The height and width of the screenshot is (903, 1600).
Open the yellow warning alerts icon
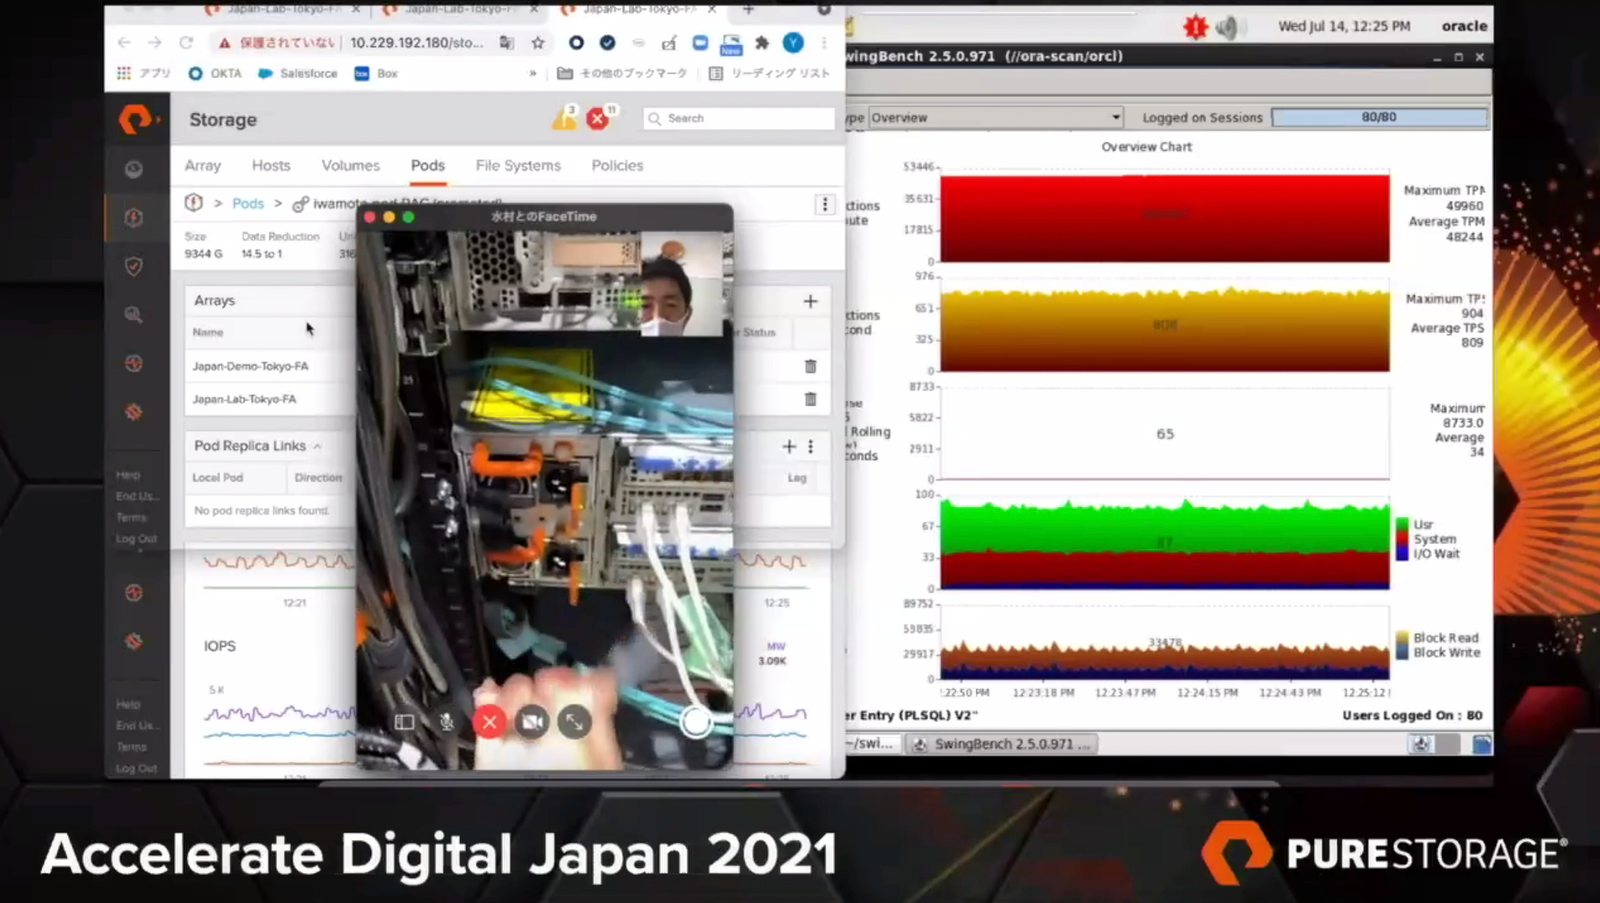pyautogui.click(x=565, y=119)
